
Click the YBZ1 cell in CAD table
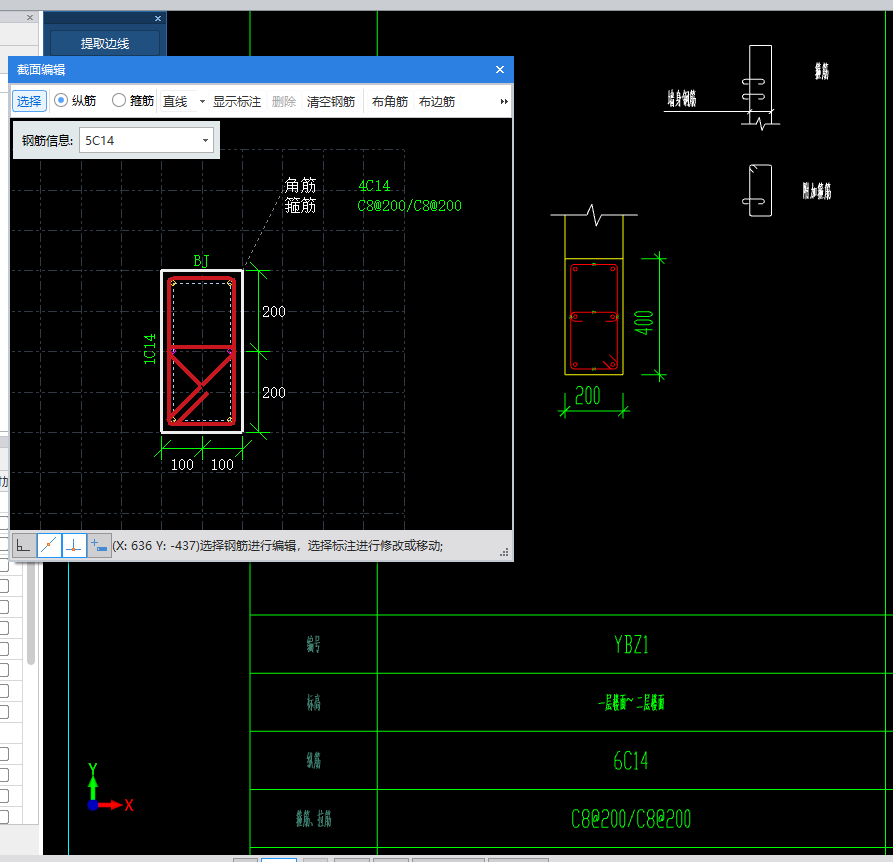tap(631, 645)
